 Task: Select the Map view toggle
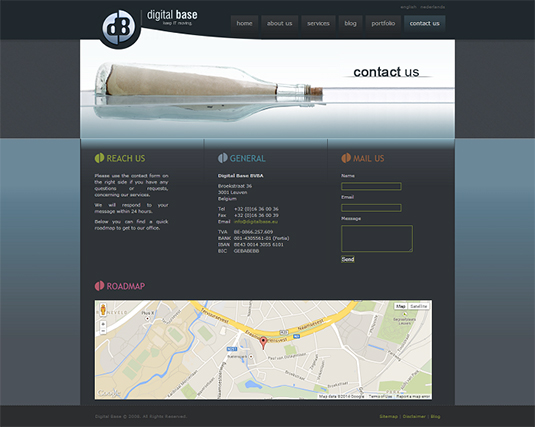[x=401, y=306]
